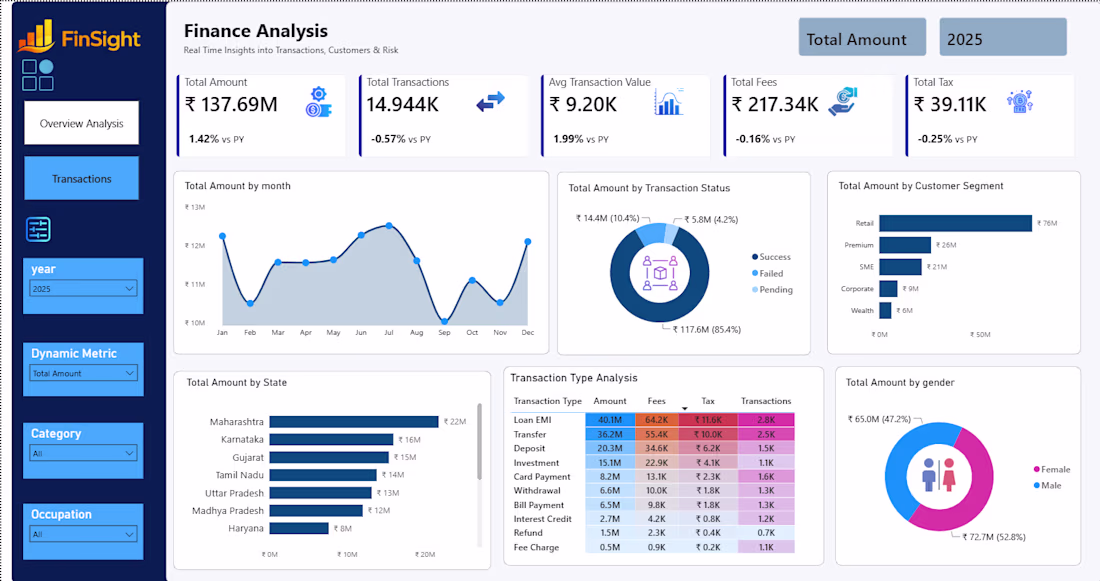Image resolution: width=1100 pixels, height=581 pixels.
Task: Click the Total Transactions arrows icon
Action: [490, 101]
